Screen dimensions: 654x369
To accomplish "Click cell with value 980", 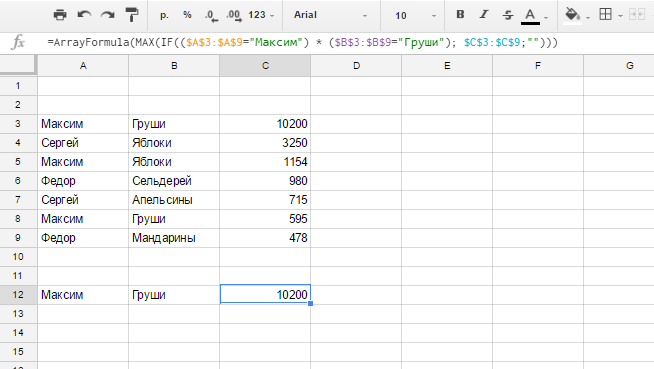I will (265, 181).
